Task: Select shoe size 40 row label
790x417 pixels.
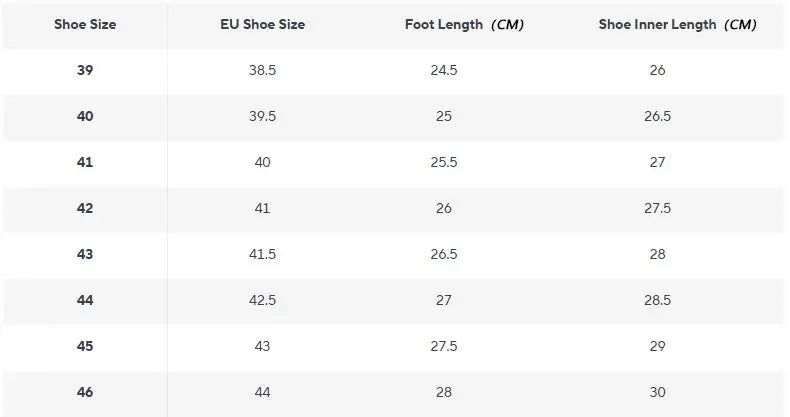Action: point(85,116)
